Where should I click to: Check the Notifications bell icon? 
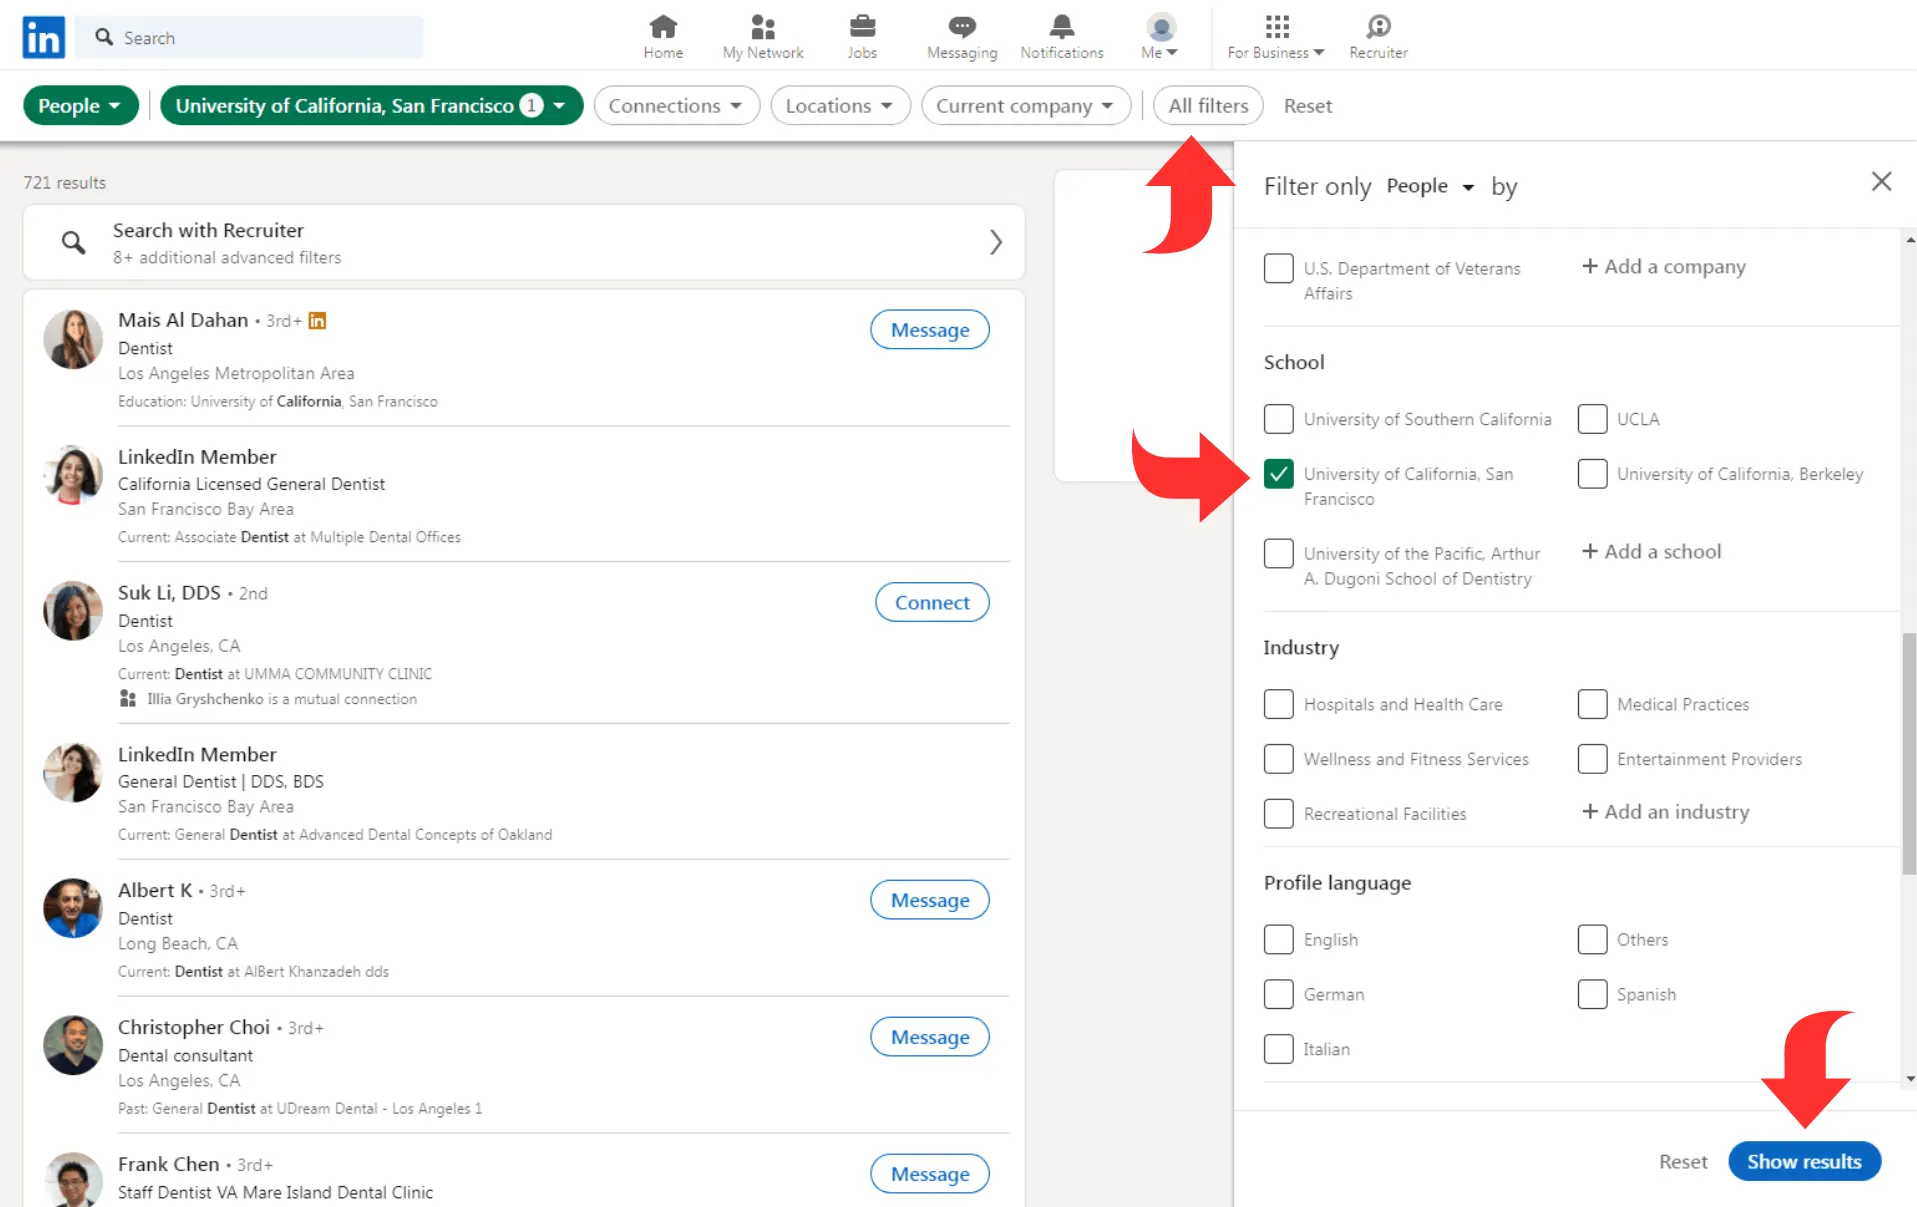[1062, 26]
